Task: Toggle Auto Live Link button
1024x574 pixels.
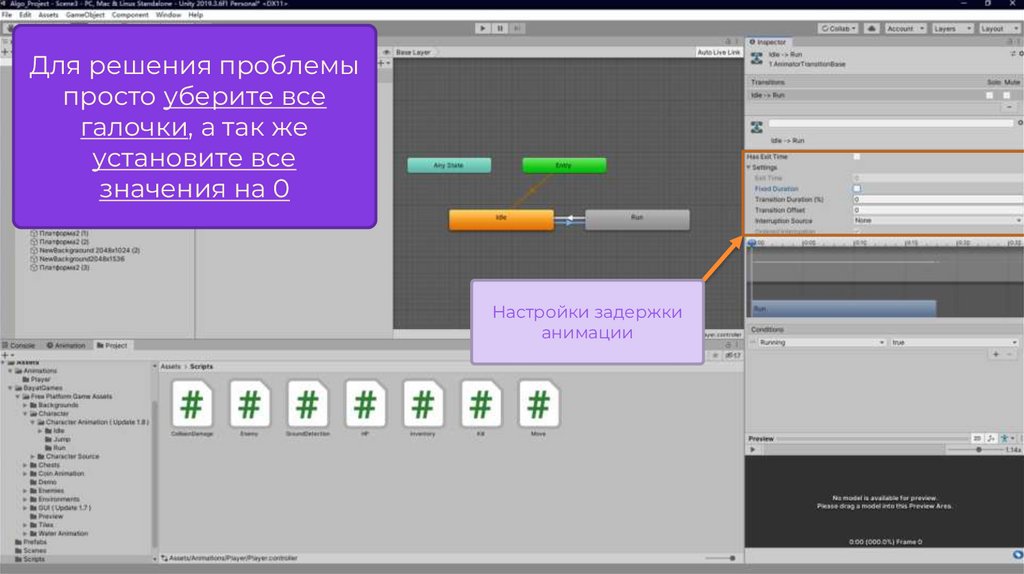Action: click(718, 52)
